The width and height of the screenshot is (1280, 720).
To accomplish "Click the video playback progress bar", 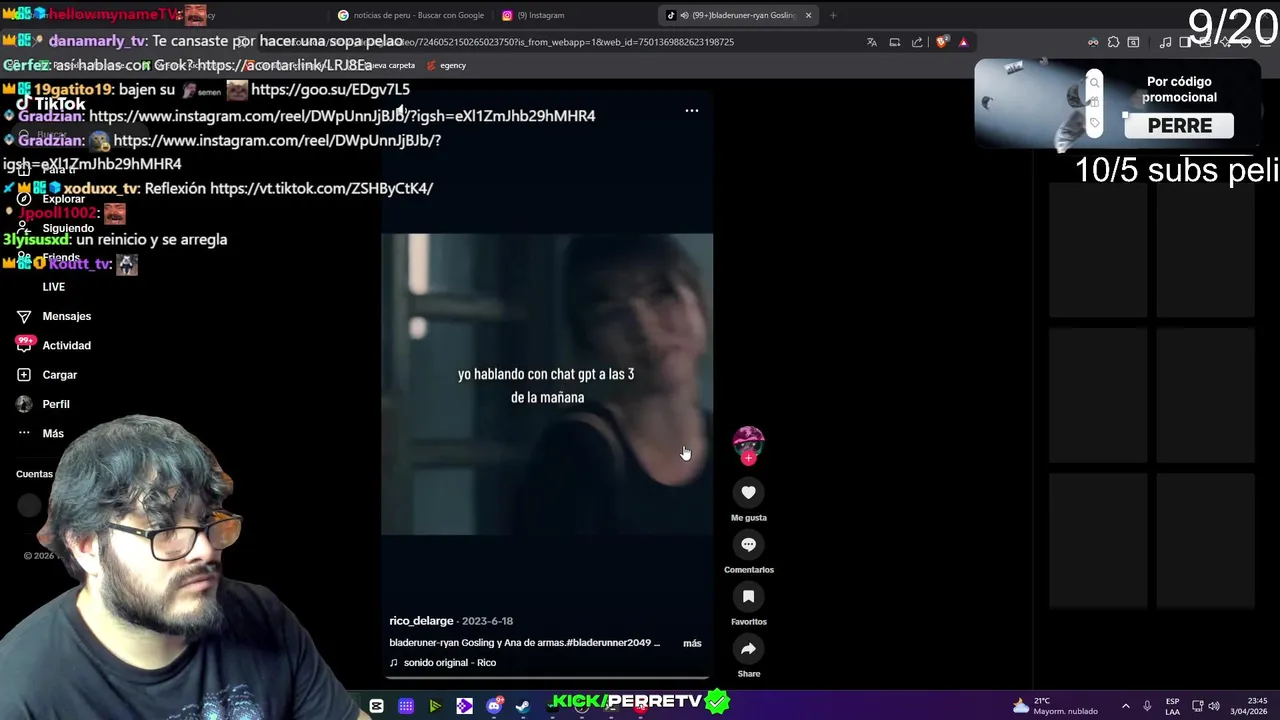I will point(546,677).
